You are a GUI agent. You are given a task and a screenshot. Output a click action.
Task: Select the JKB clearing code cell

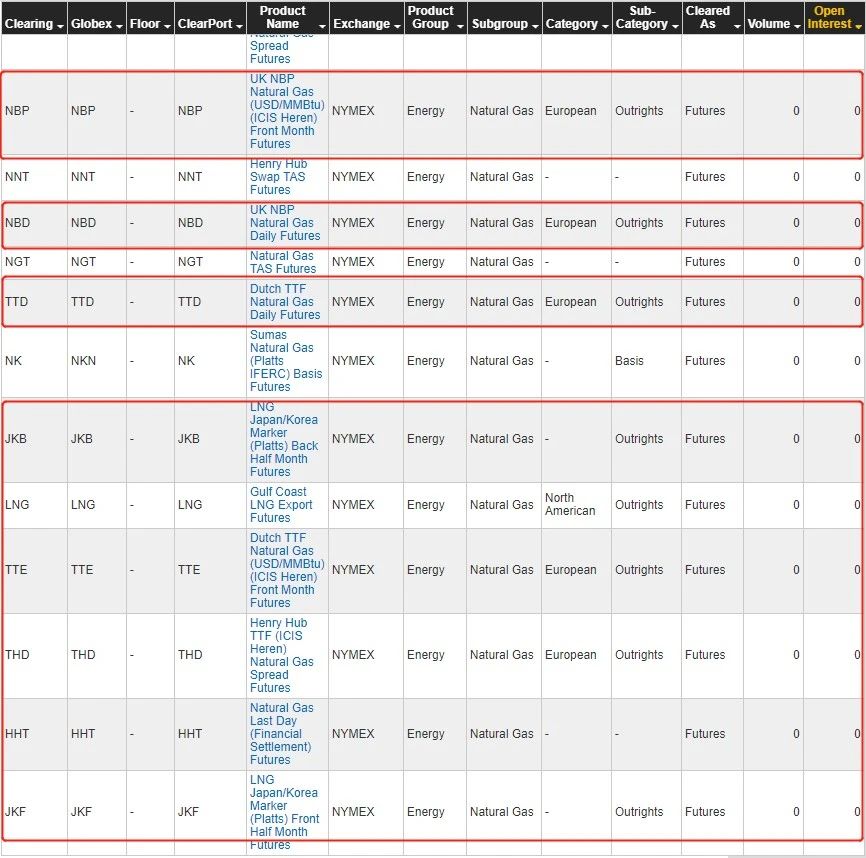tap(17, 439)
